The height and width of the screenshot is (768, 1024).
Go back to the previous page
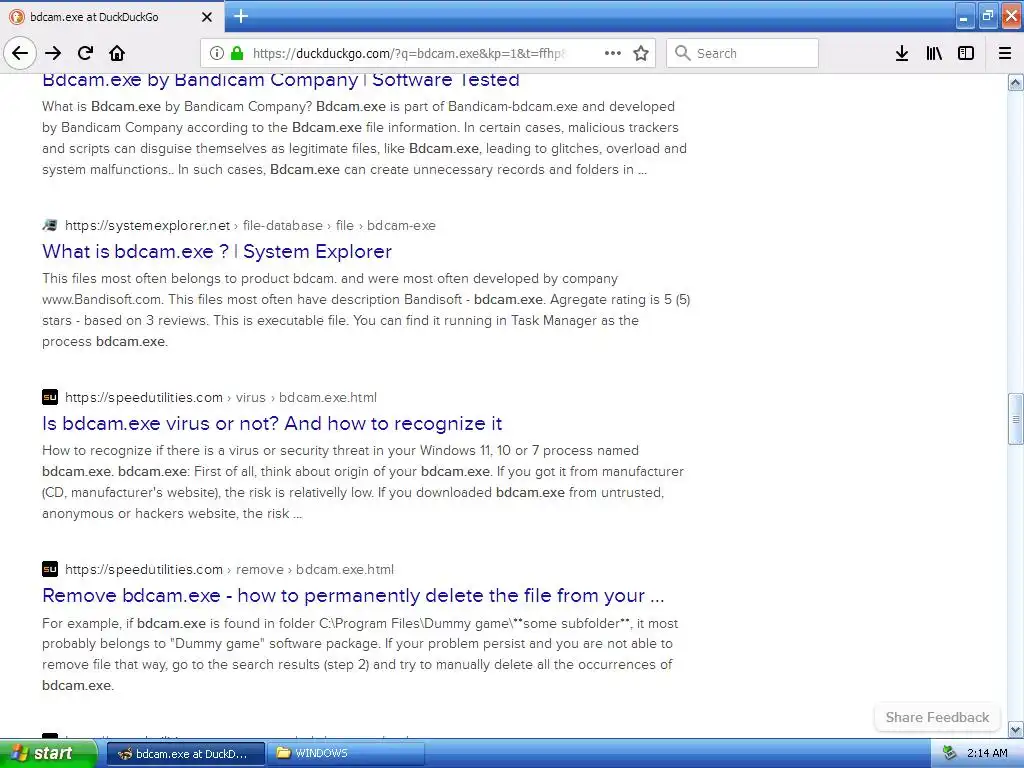(x=20, y=54)
